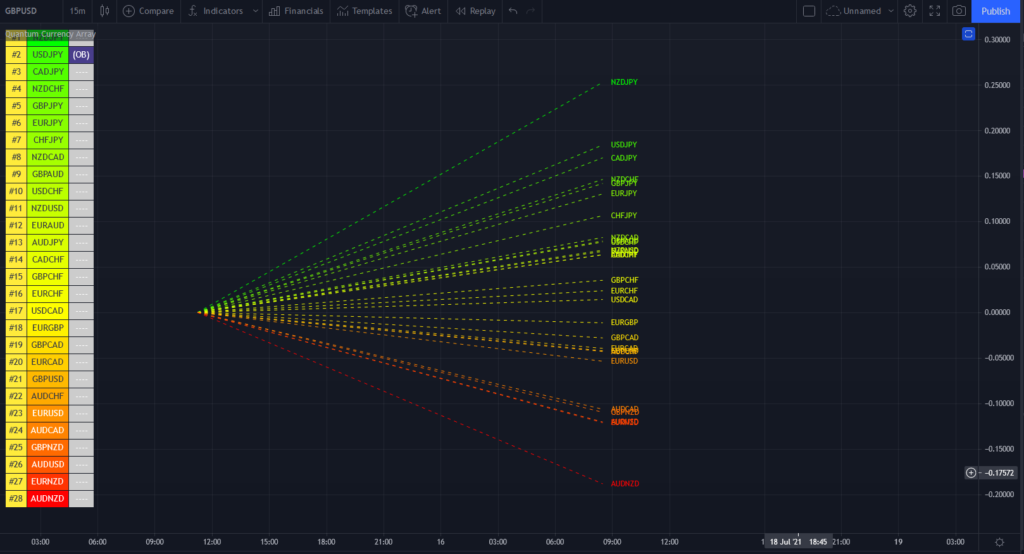Viewport: 1024px width, 554px height.
Task: Expand the layout name dropdown arrow
Action: point(891,11)
